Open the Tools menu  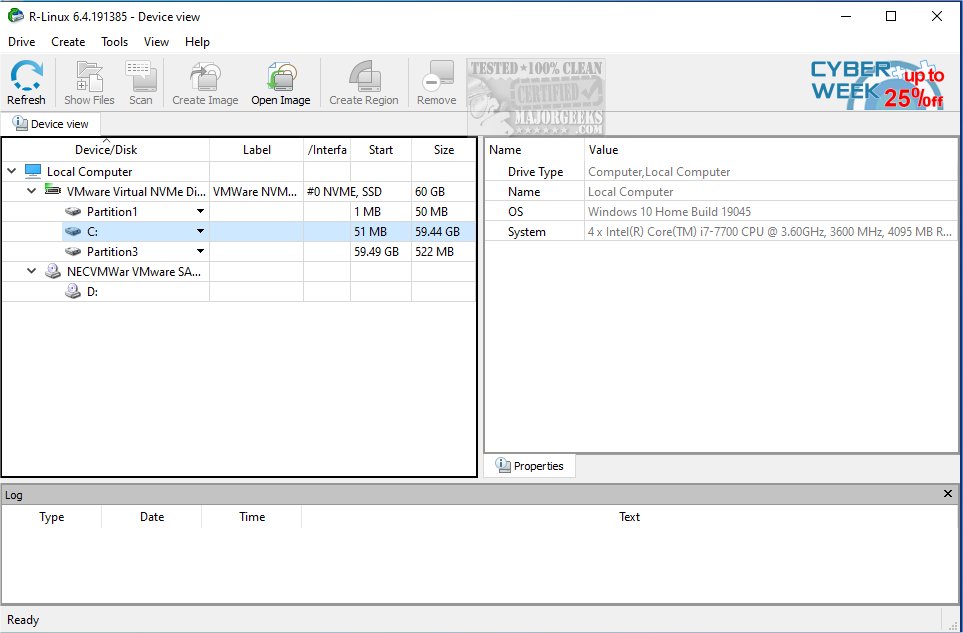pyautogui.click(x=114, y=42)
